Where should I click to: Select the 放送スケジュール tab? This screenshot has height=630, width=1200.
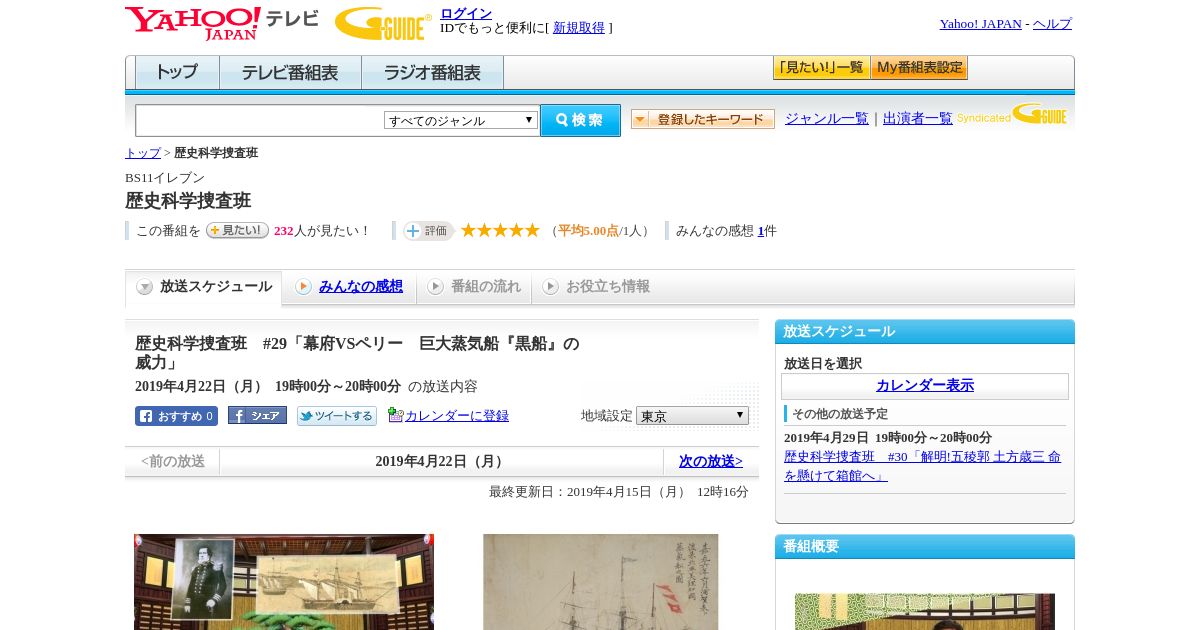204,287
